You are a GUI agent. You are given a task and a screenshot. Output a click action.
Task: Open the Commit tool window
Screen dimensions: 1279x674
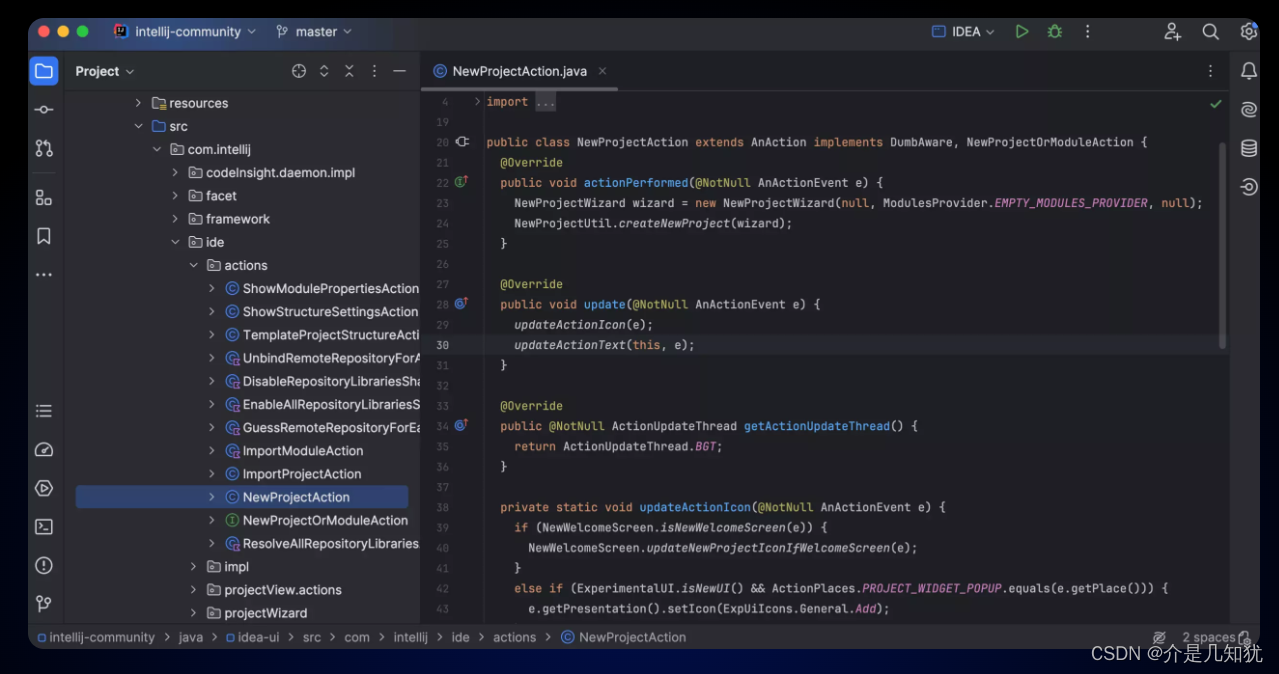(44, 109)
